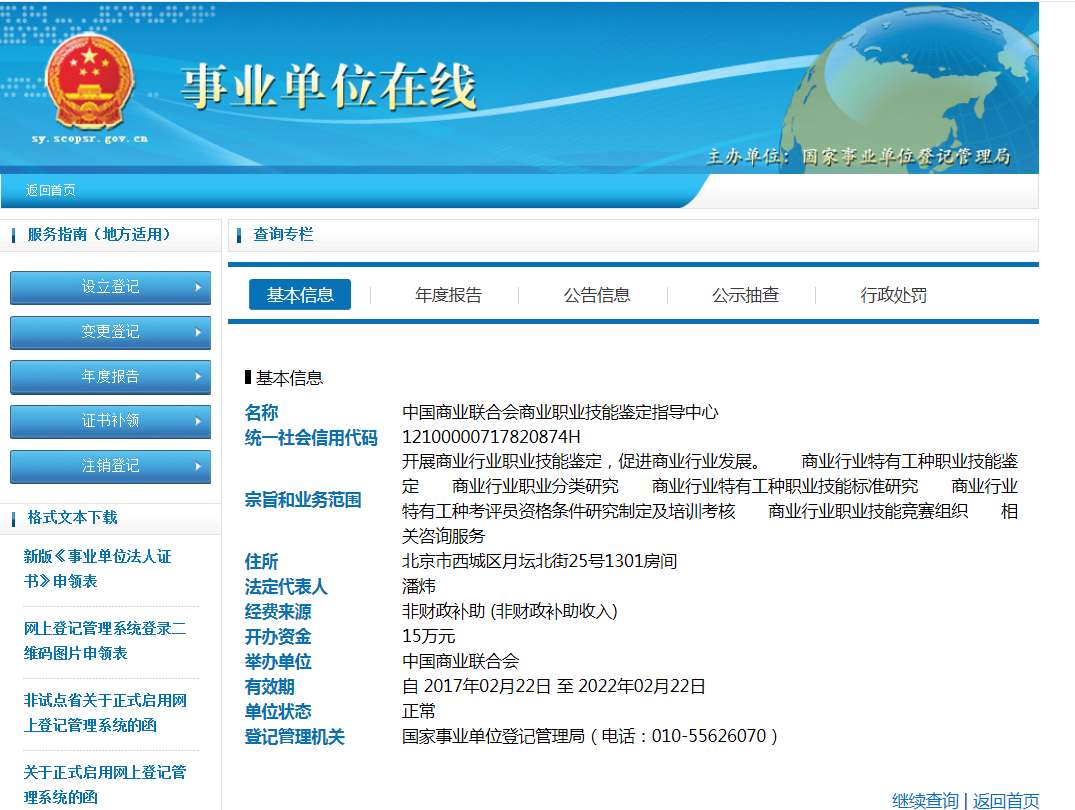This screenshot has width=1075, height=810.
Task: Open 非试点省关于正式启用网上登记管理系统的函 link
Action: point(105,713)
